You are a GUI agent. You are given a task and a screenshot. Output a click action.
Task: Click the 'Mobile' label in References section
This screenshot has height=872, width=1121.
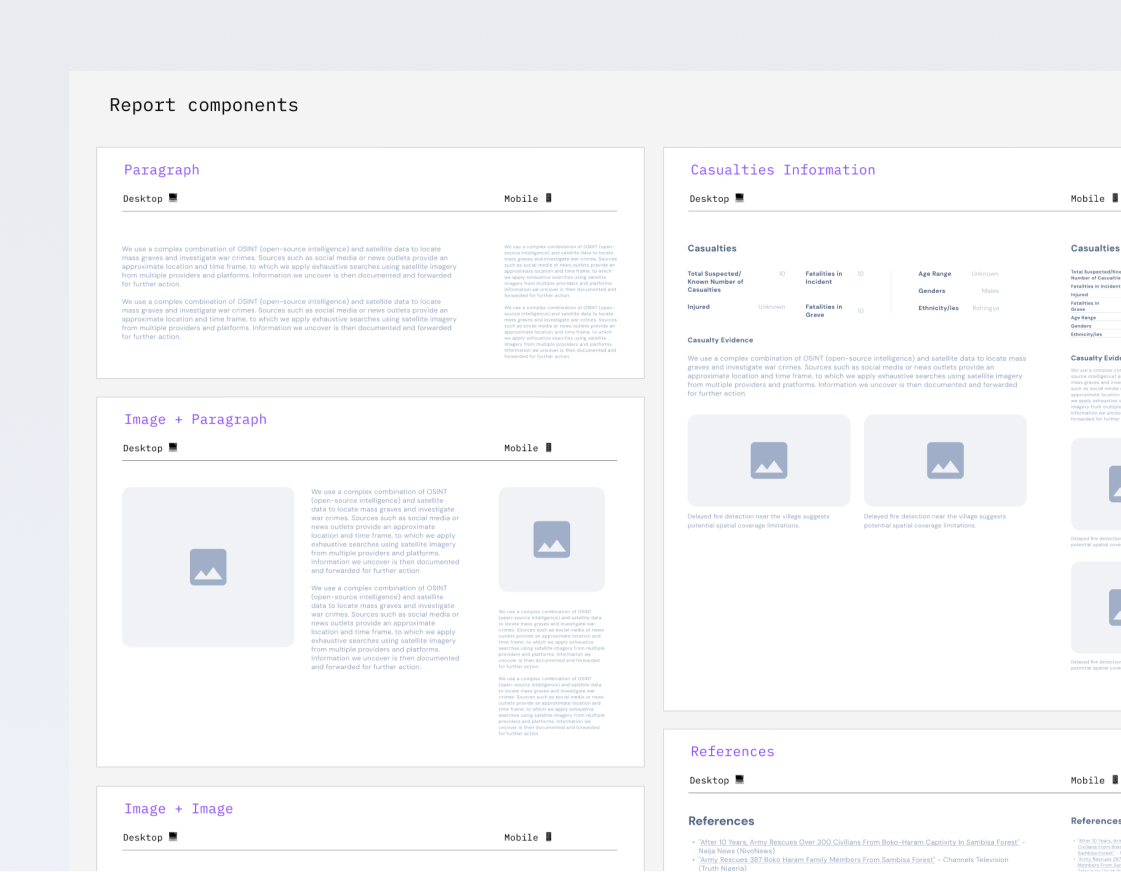click(1087, 781)
